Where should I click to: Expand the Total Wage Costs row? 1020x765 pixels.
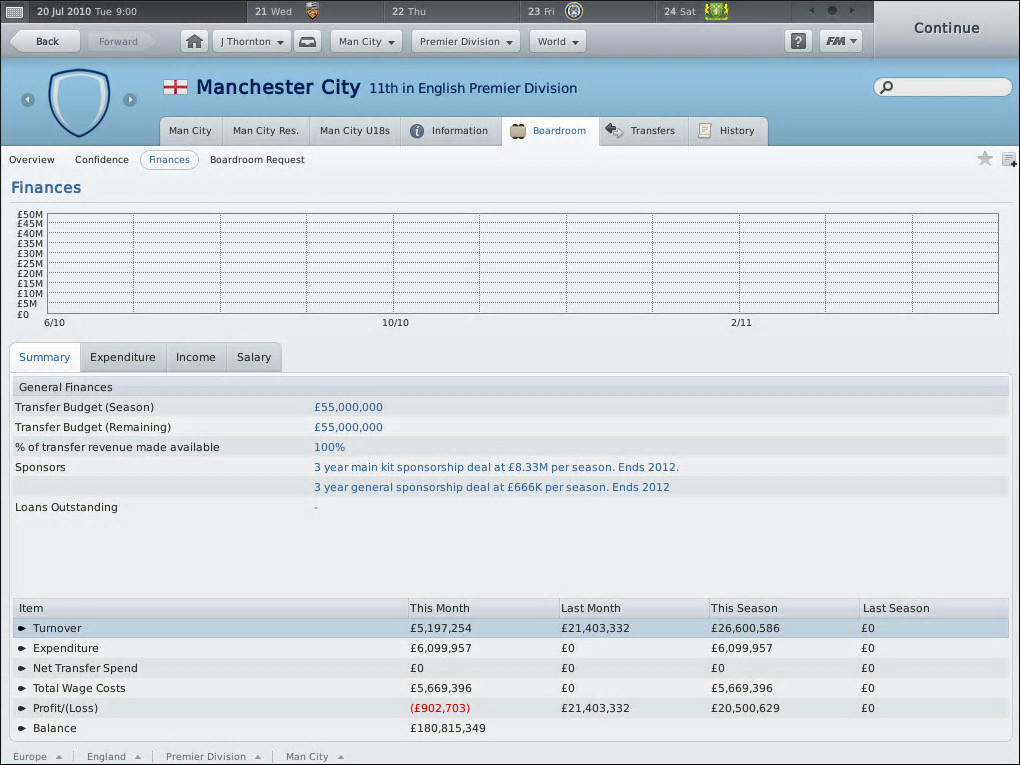click(x=22, y=688)
